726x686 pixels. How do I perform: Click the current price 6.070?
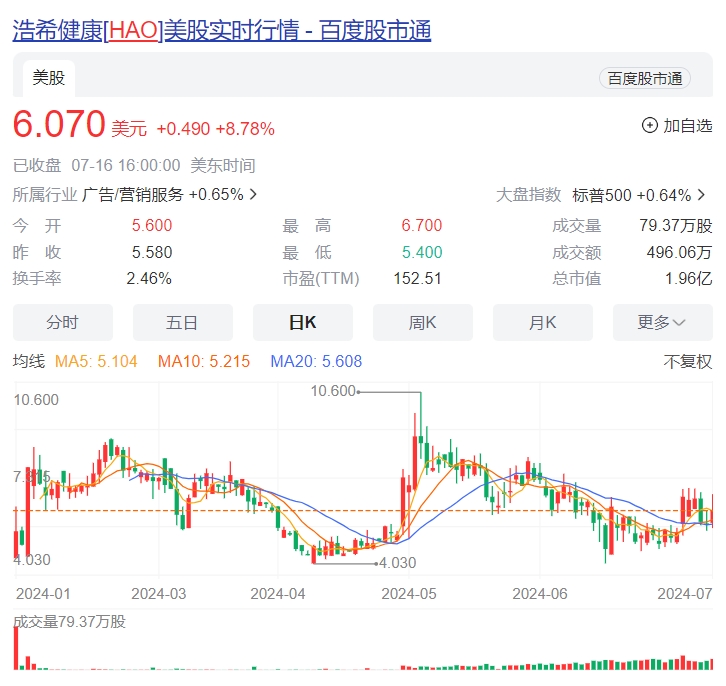point(59,124)
